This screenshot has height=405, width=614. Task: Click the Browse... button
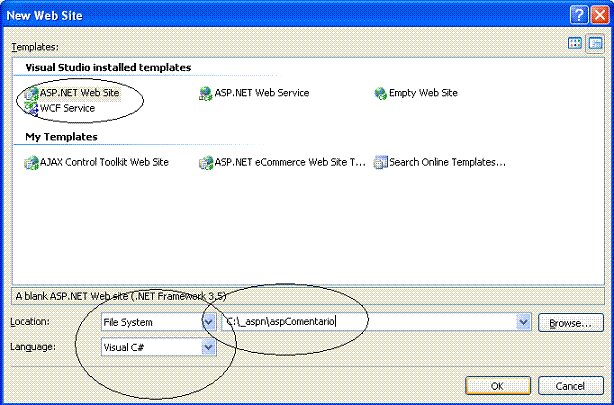tap(571, 323)
